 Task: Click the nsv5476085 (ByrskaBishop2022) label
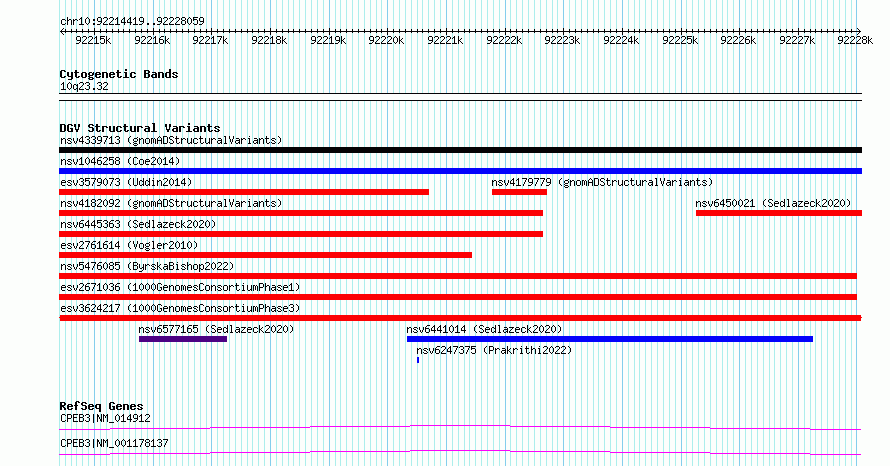click(147, 266)
